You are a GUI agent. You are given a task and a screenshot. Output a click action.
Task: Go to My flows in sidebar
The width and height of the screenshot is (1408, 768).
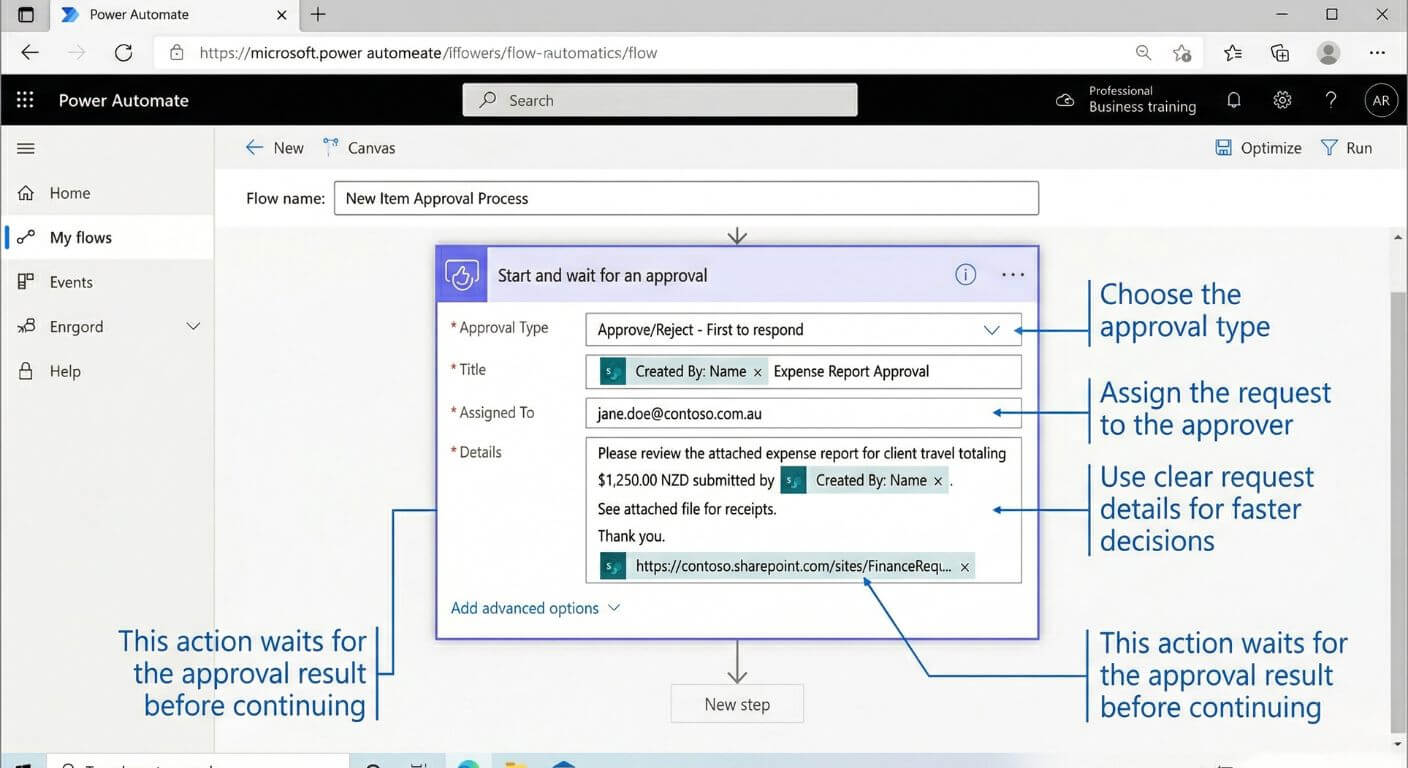click(80, 237)
